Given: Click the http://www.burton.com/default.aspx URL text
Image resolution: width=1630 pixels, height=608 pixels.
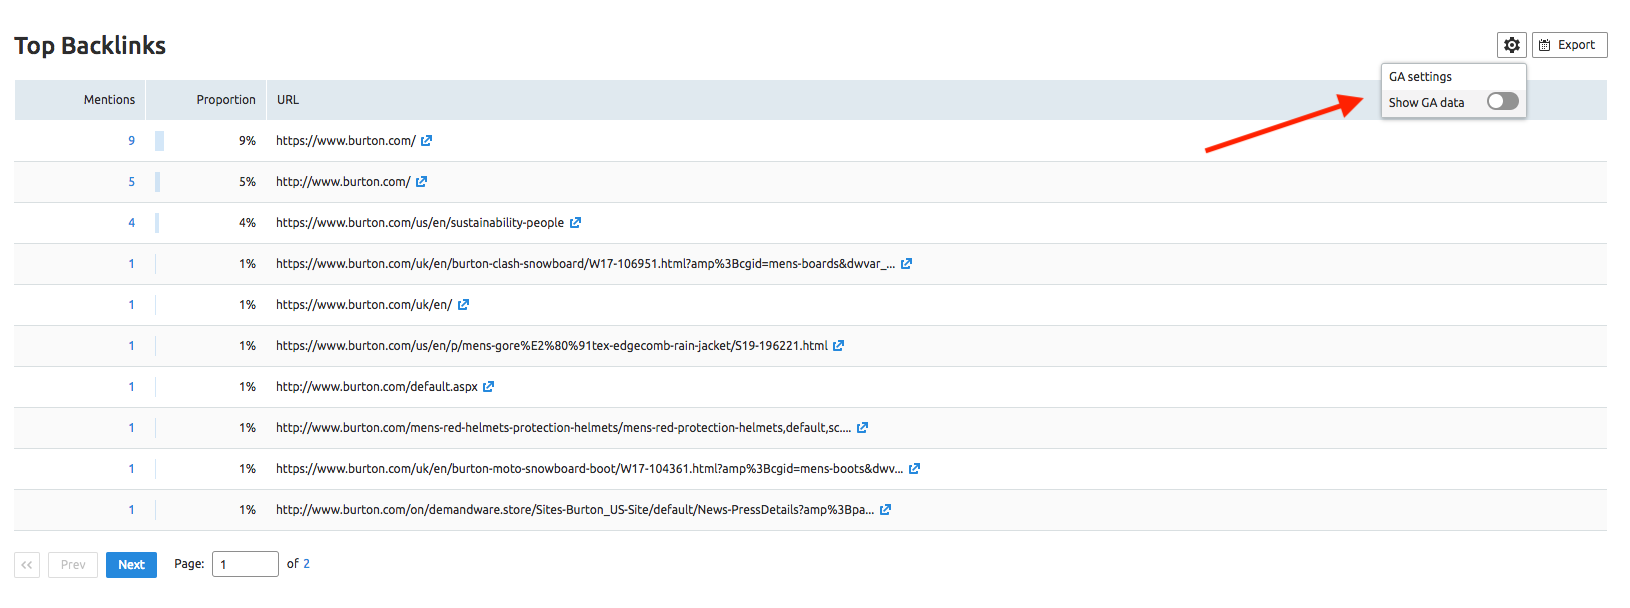Looking at the screenshot, I should (377, 387).
